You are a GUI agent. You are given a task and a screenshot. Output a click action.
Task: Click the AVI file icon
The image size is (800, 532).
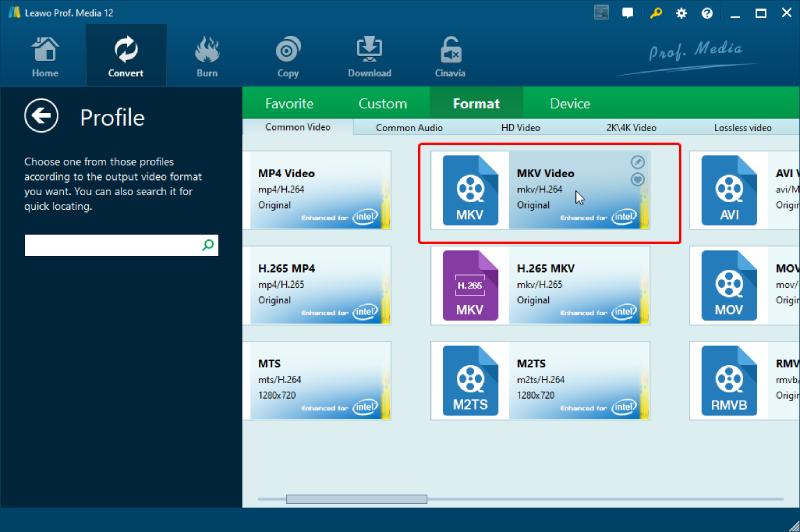[x=729, y=190]
